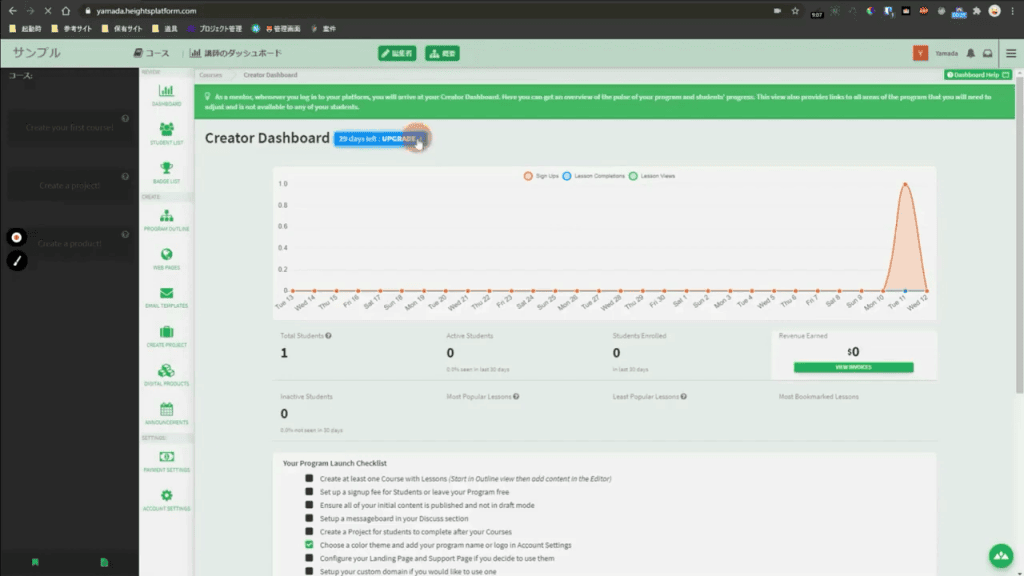Screen dimensions: 1024x576
Task: Click the Yamada user avatar
Action: click(x=920, y=54)
